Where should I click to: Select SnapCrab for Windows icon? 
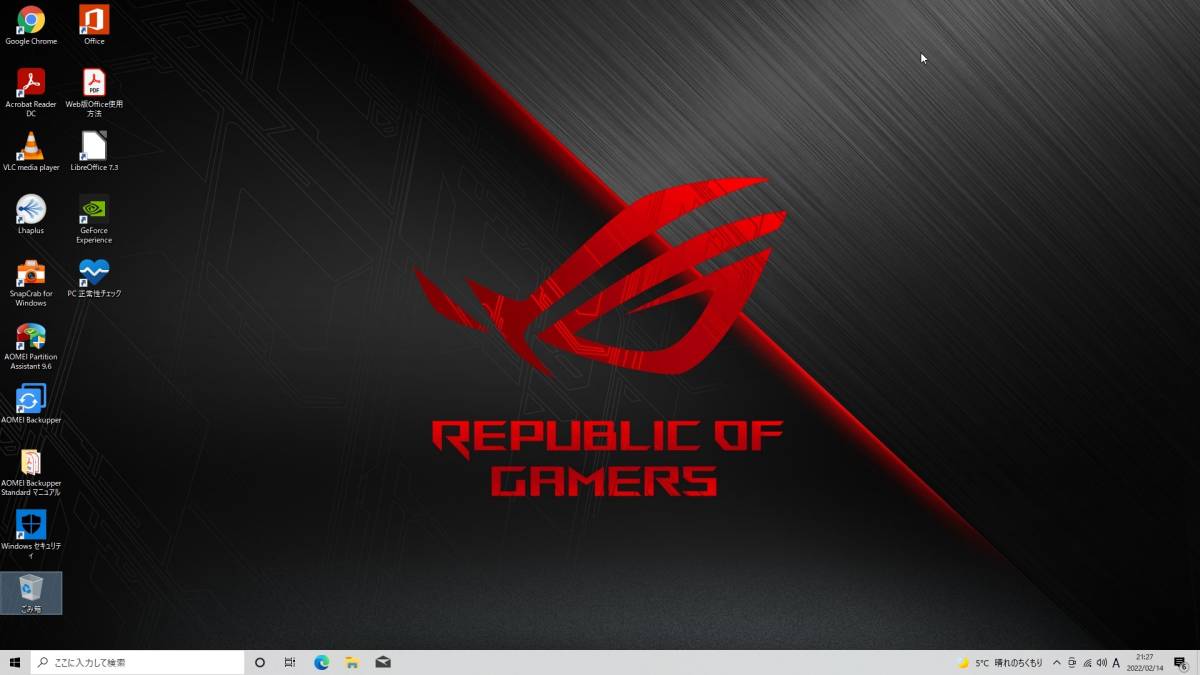(x=31, y=283)
